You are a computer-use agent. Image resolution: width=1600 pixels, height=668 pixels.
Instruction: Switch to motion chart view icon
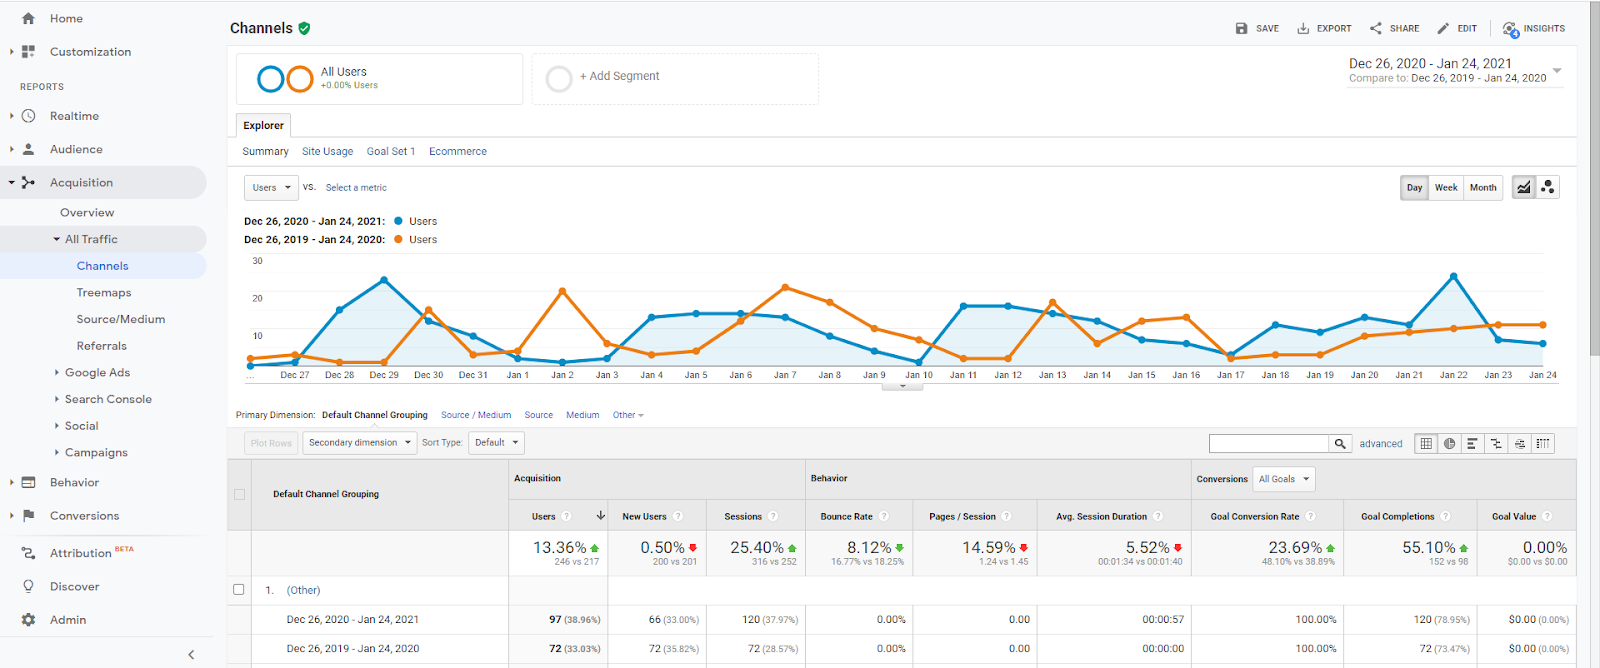click(1548, 187)
